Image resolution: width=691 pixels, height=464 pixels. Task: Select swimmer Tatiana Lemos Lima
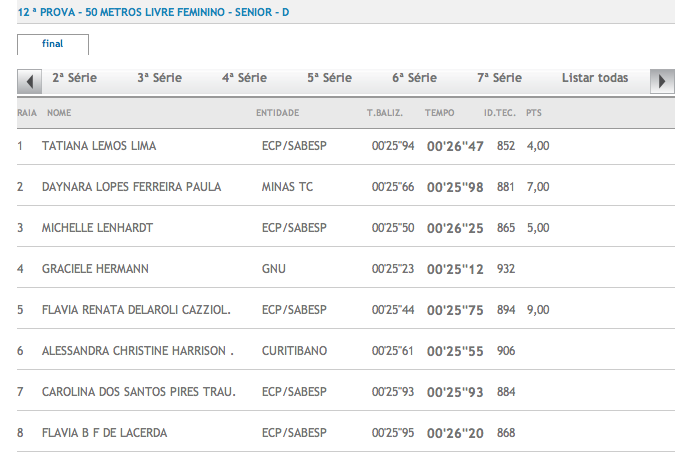pos(99,146)
